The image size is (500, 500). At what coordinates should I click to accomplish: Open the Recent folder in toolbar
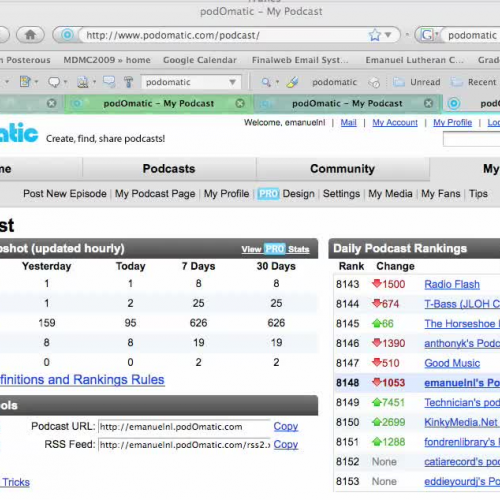click(473, 82)
